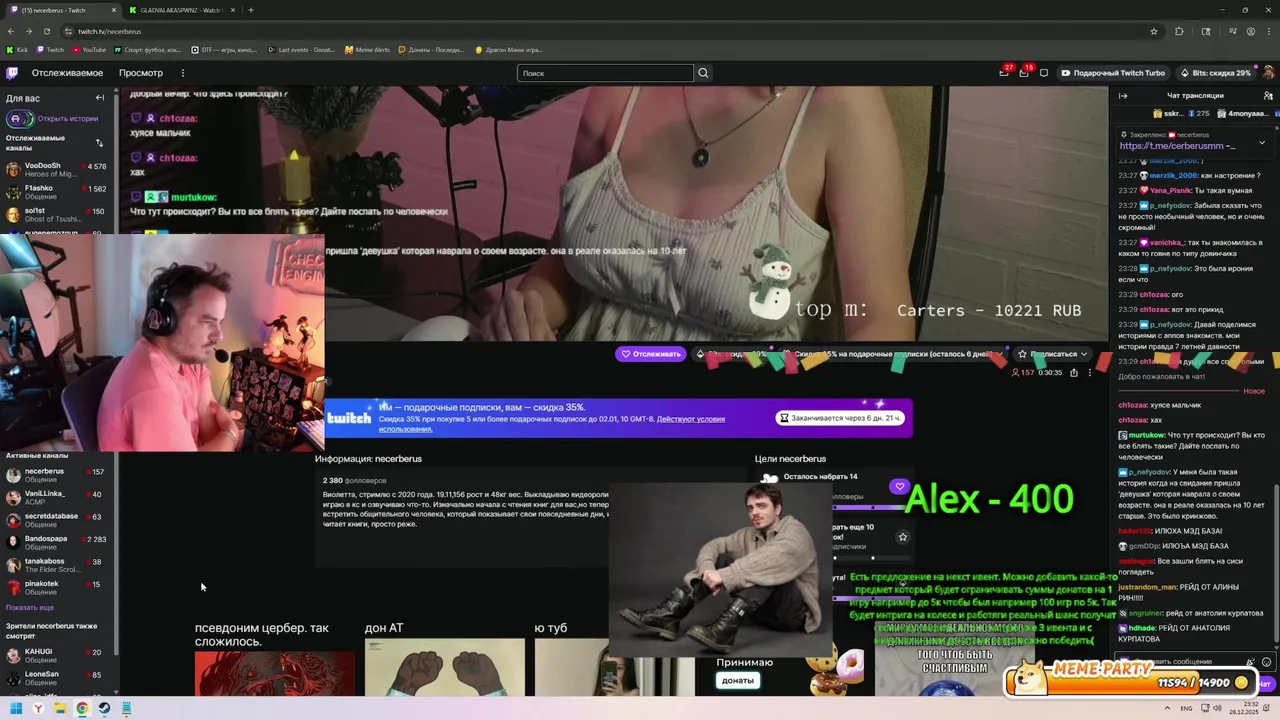Focus the 'Поиск' search field
This screenshot has height=720, width=1280.
(x=605, y=73)
